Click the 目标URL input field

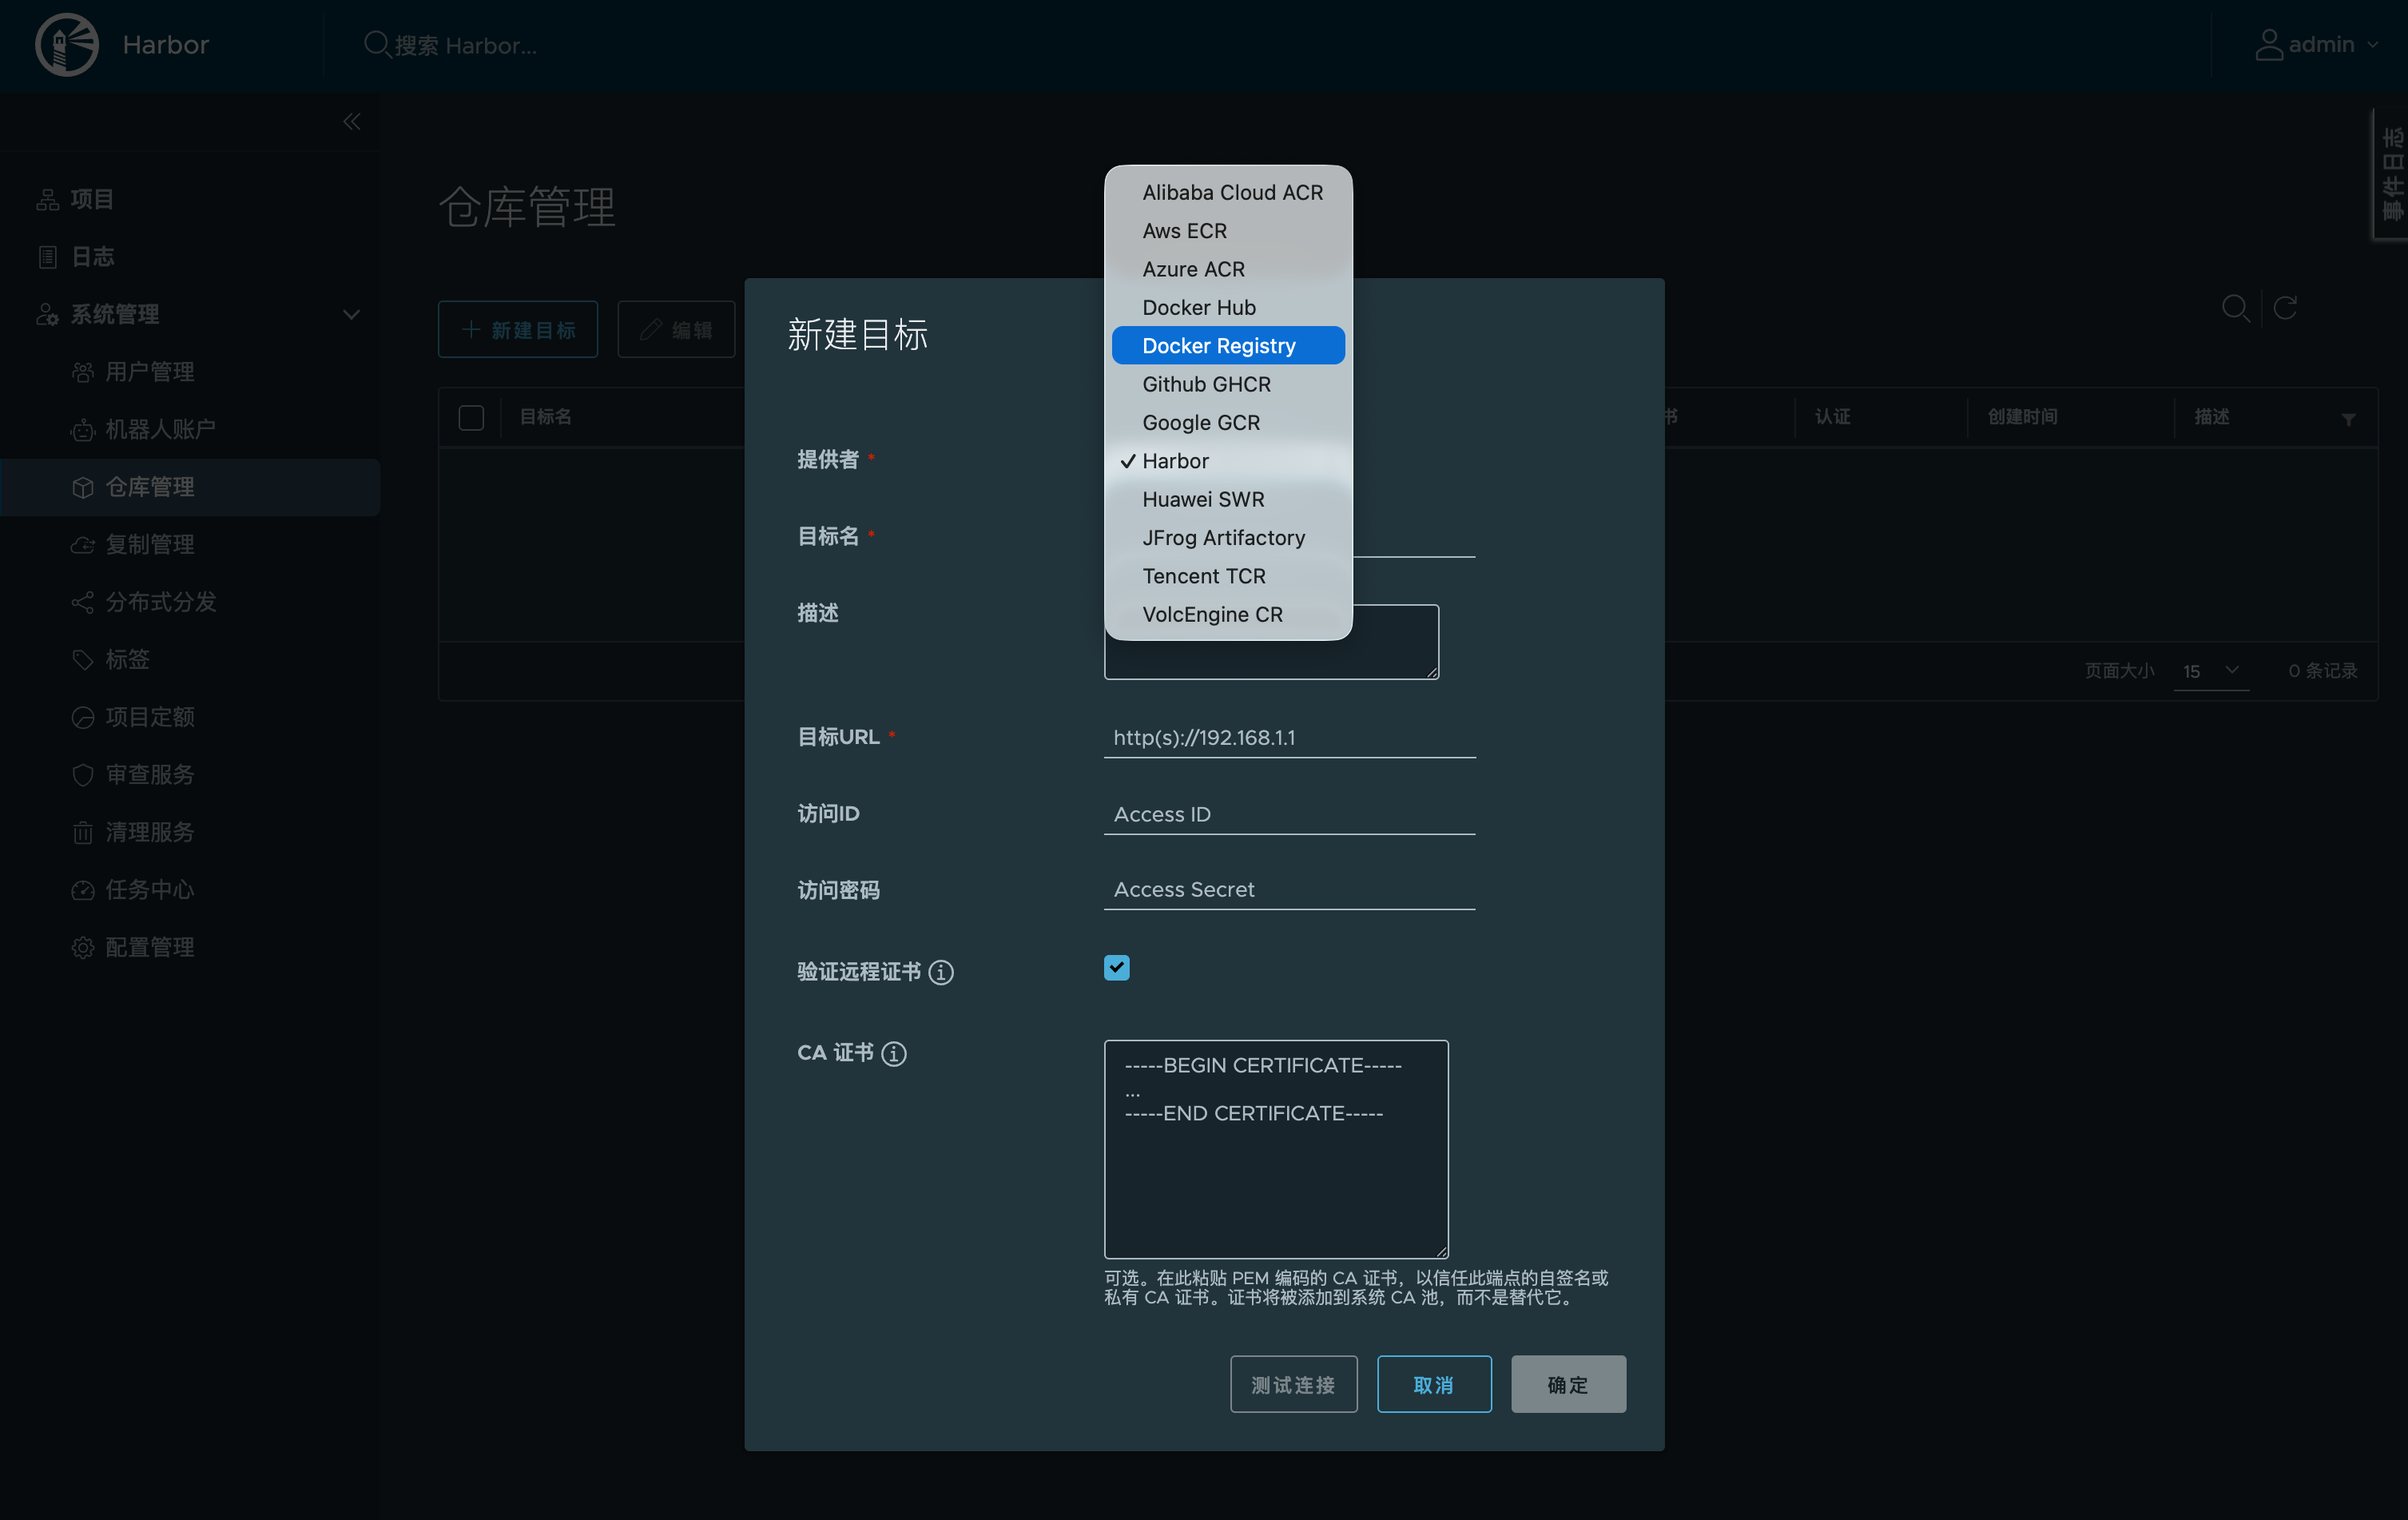[x=1289, y=738]
